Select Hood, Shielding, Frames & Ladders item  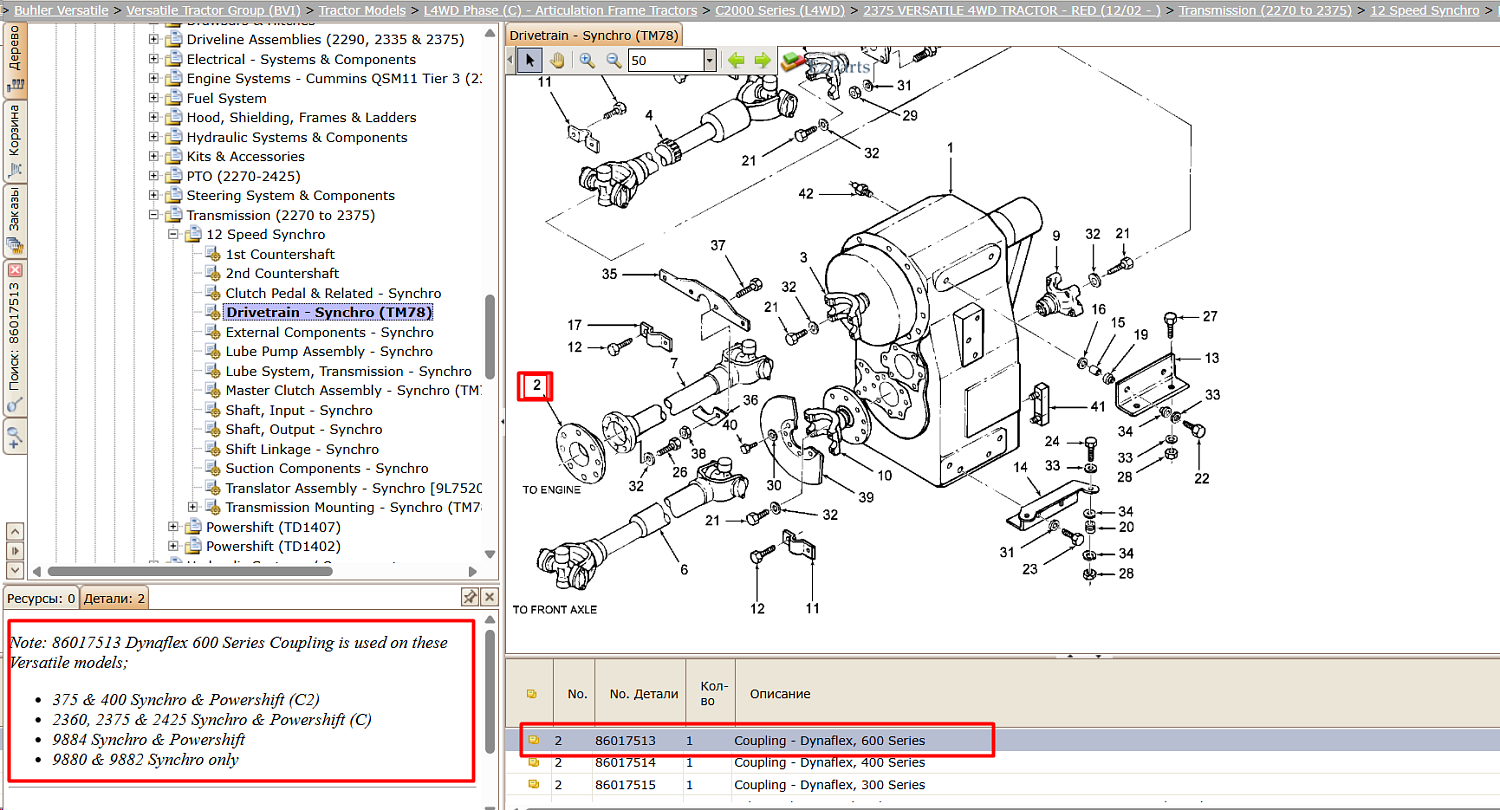[301, 117]
